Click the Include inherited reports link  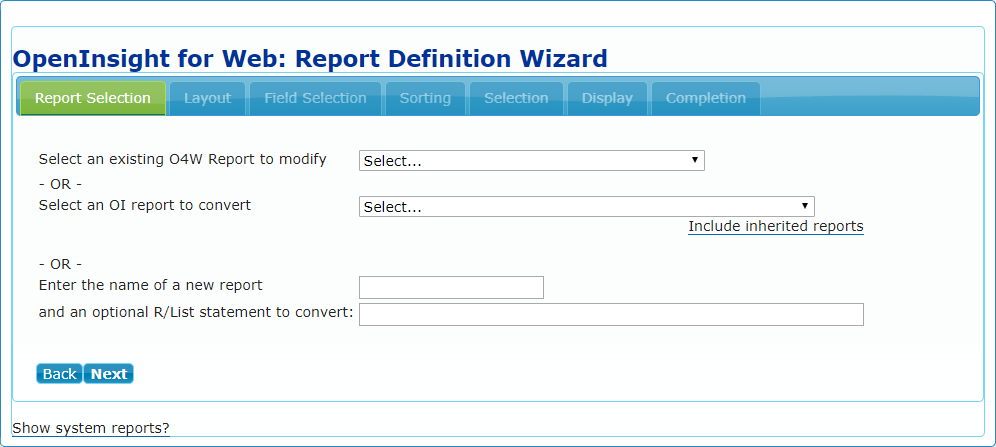(776, 226)
